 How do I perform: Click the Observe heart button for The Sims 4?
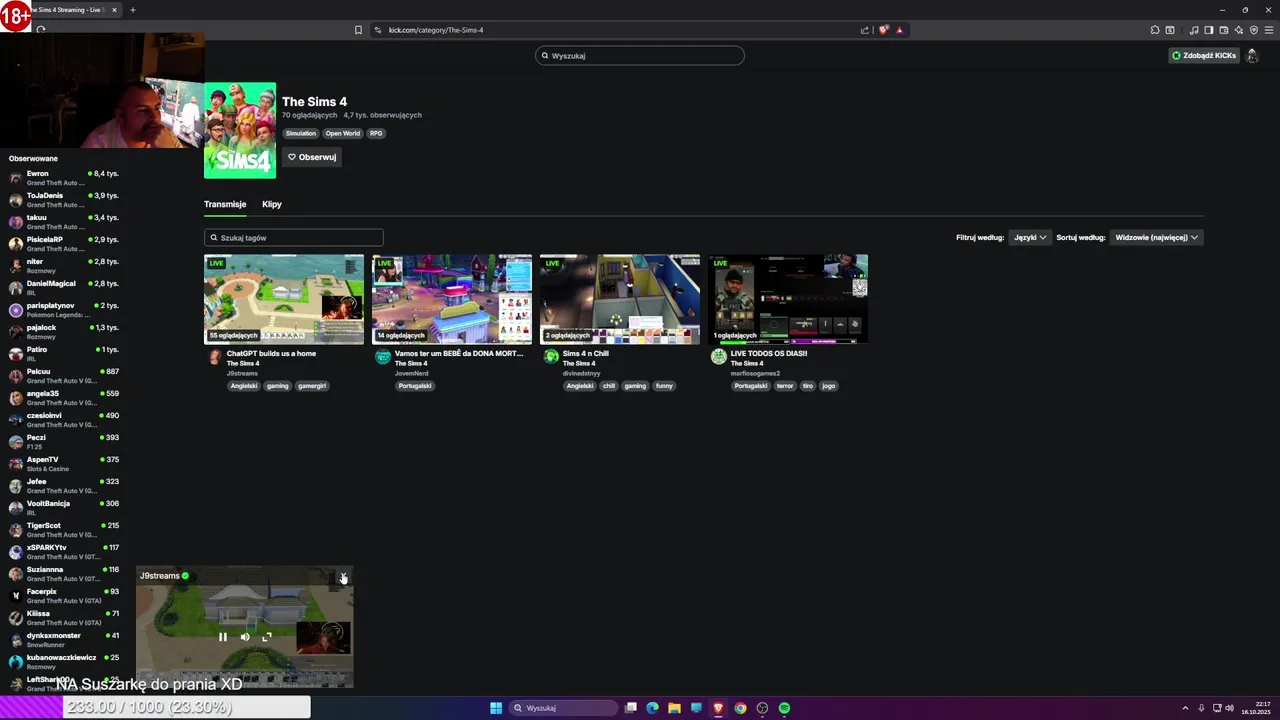point(312,157)
